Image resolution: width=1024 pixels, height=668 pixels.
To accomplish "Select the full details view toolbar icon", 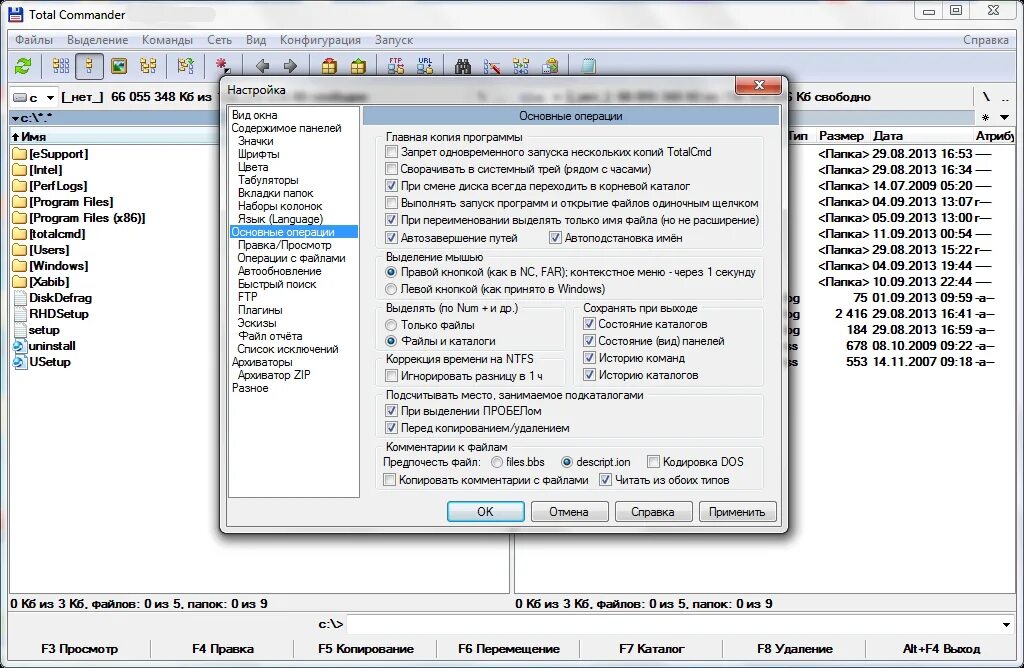I will pyautogui.click(x=89, y=66).
